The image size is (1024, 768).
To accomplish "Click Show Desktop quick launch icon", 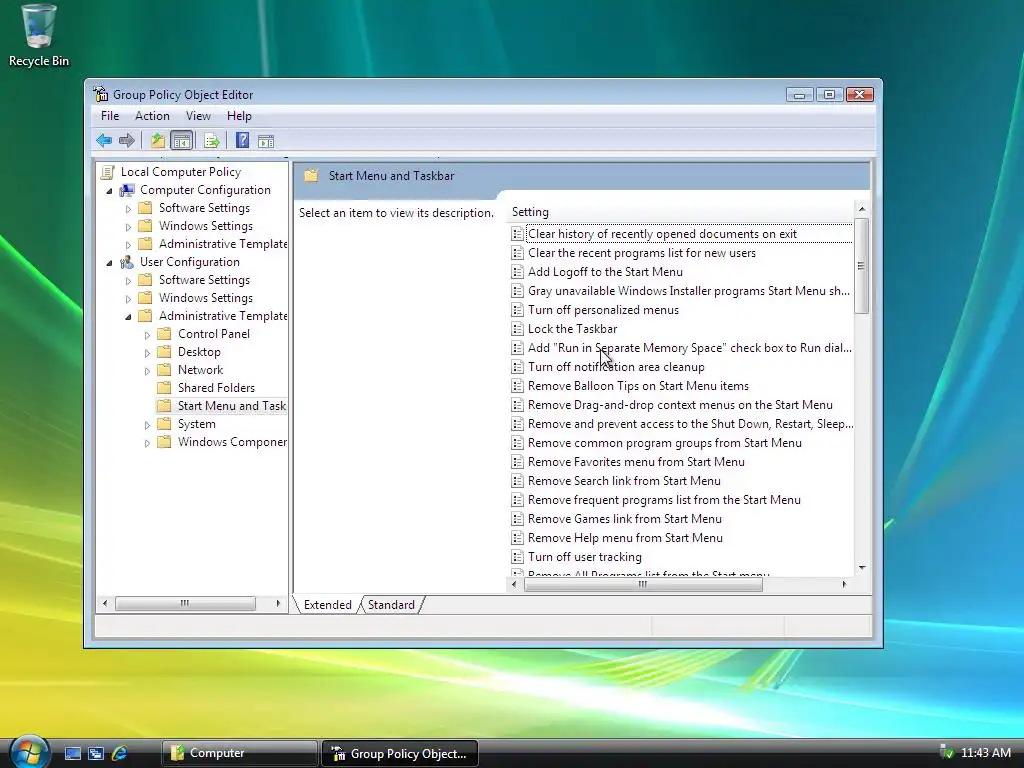I will click(x=72, y=753).
